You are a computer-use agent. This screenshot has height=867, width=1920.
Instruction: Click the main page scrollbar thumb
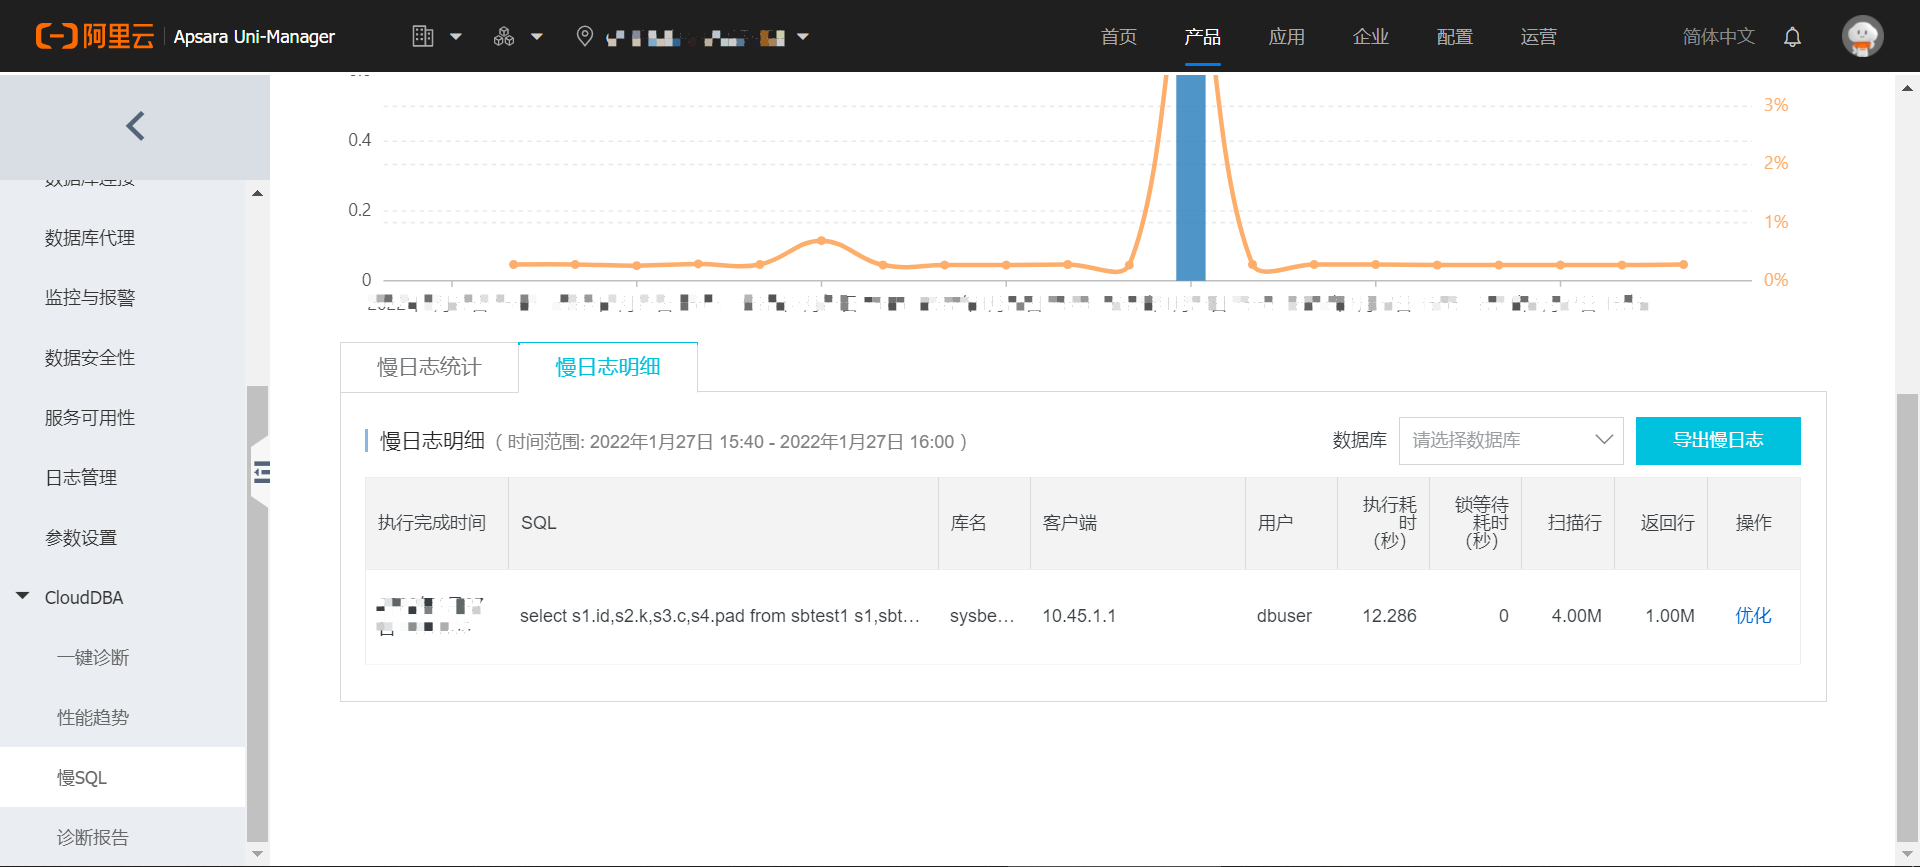click(x=1907, y=618)
